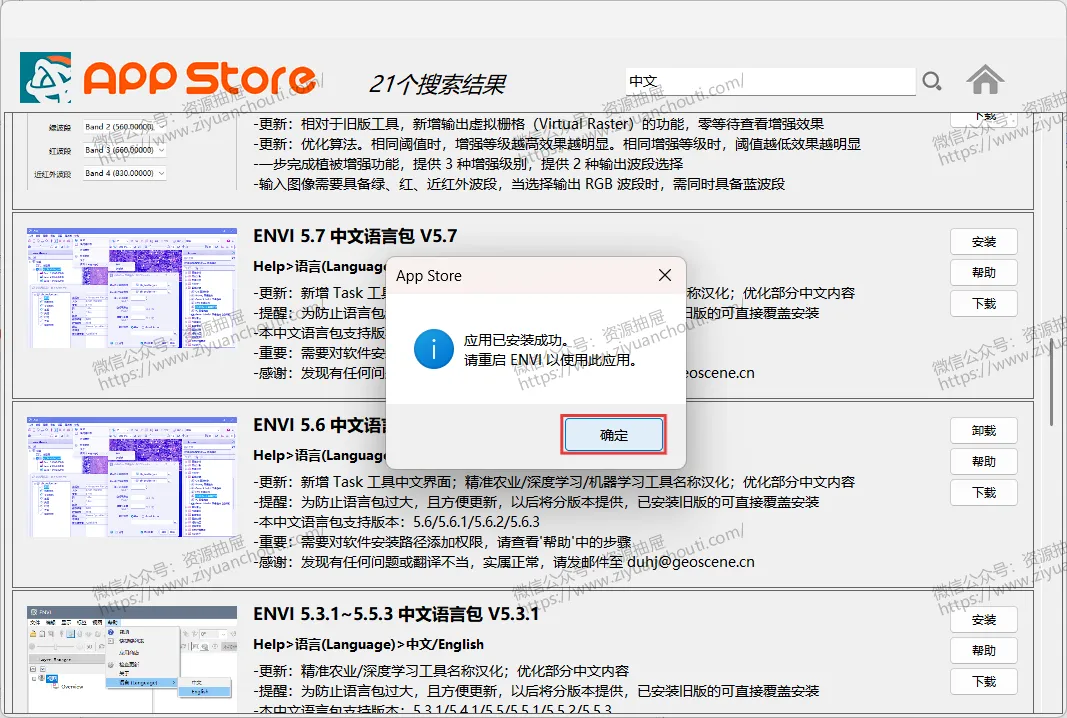Click 'Help>语言(Language)>中文/English' in ENVI 5.3.1 entry

click(368, 644)
